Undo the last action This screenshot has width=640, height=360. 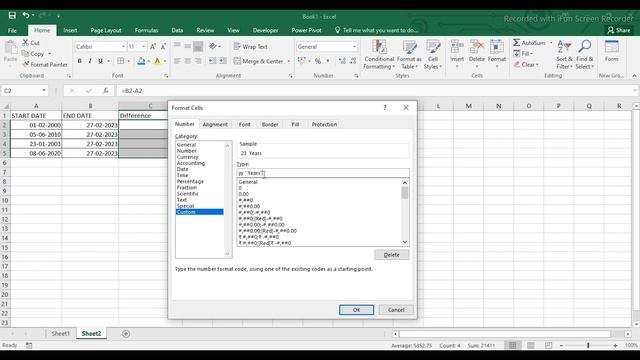26,16
